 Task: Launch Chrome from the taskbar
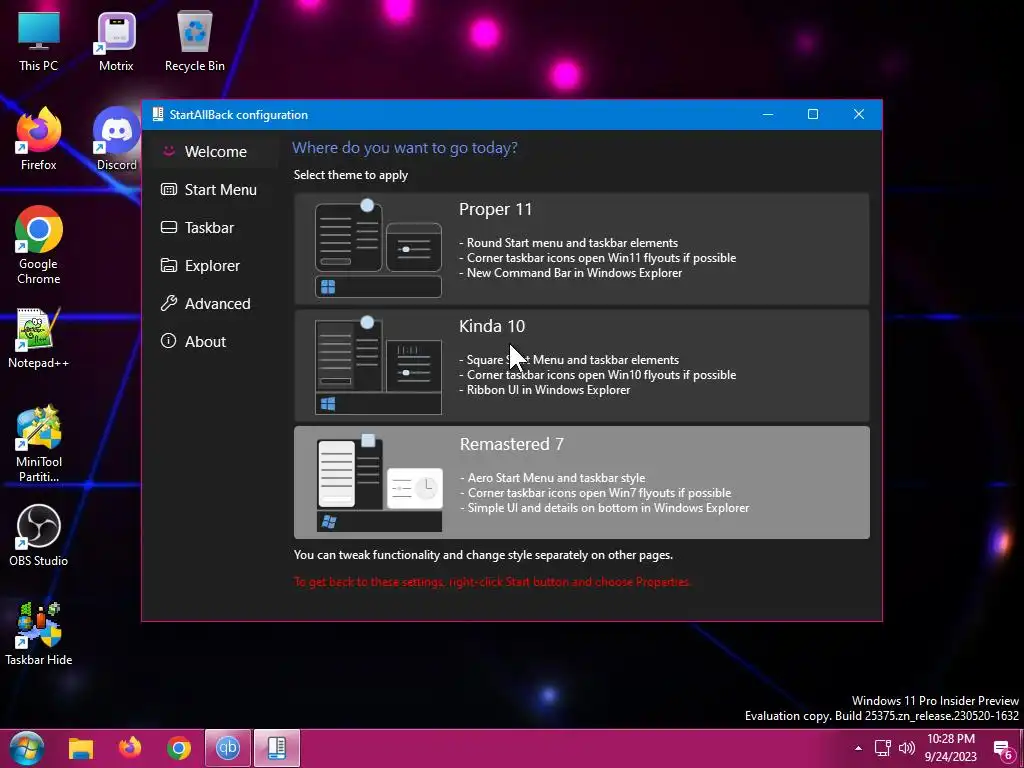179,748
